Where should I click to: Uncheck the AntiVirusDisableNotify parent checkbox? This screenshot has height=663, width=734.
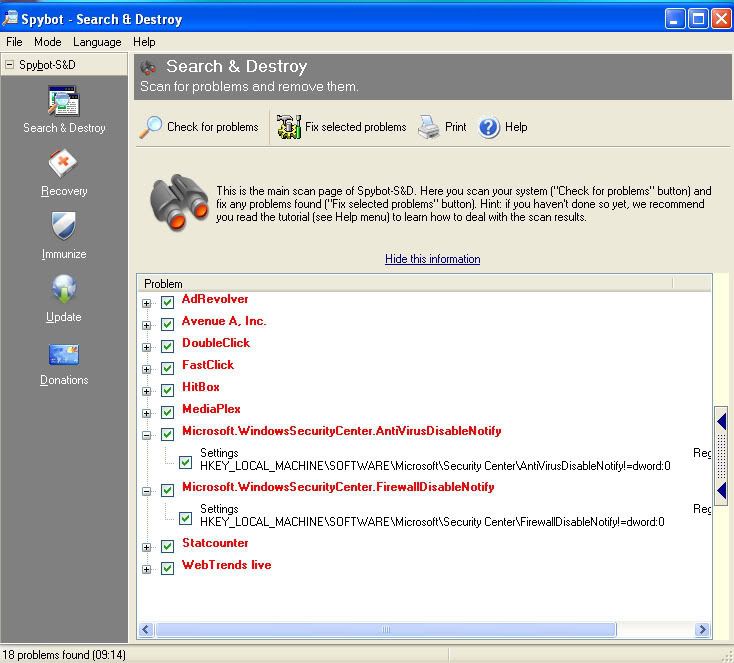click(x=167, y=435)
